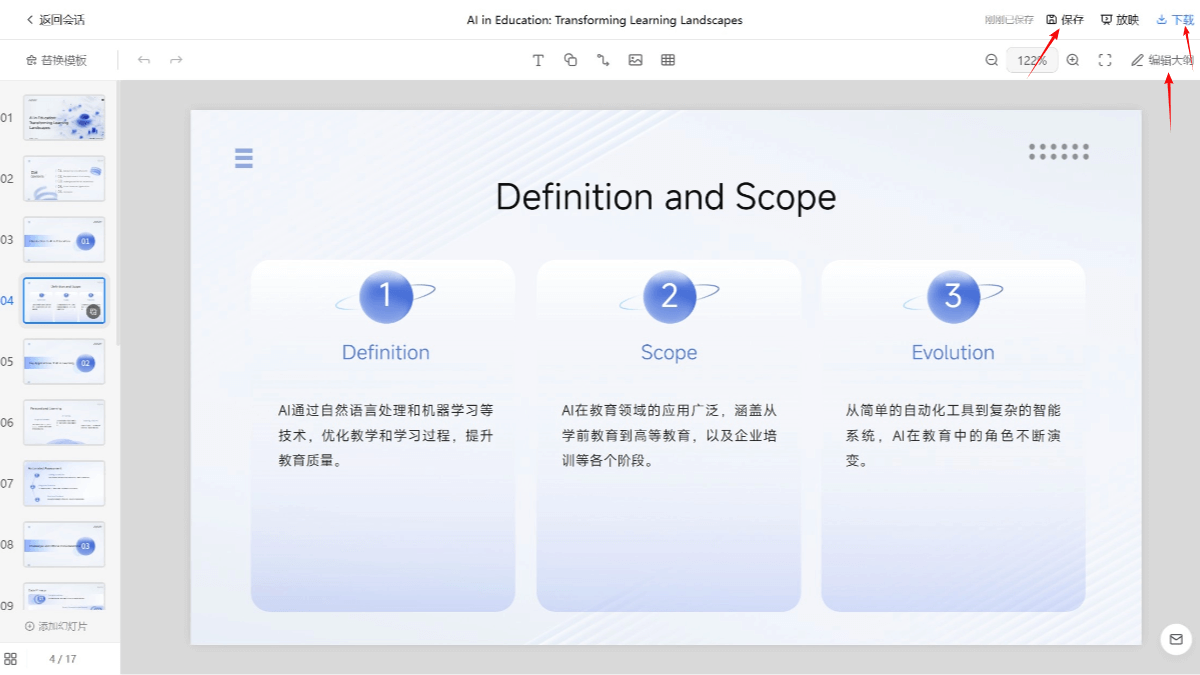Click the 122% zoom level field
This screenshot has height=675, width=1200.
[1031, 60]
